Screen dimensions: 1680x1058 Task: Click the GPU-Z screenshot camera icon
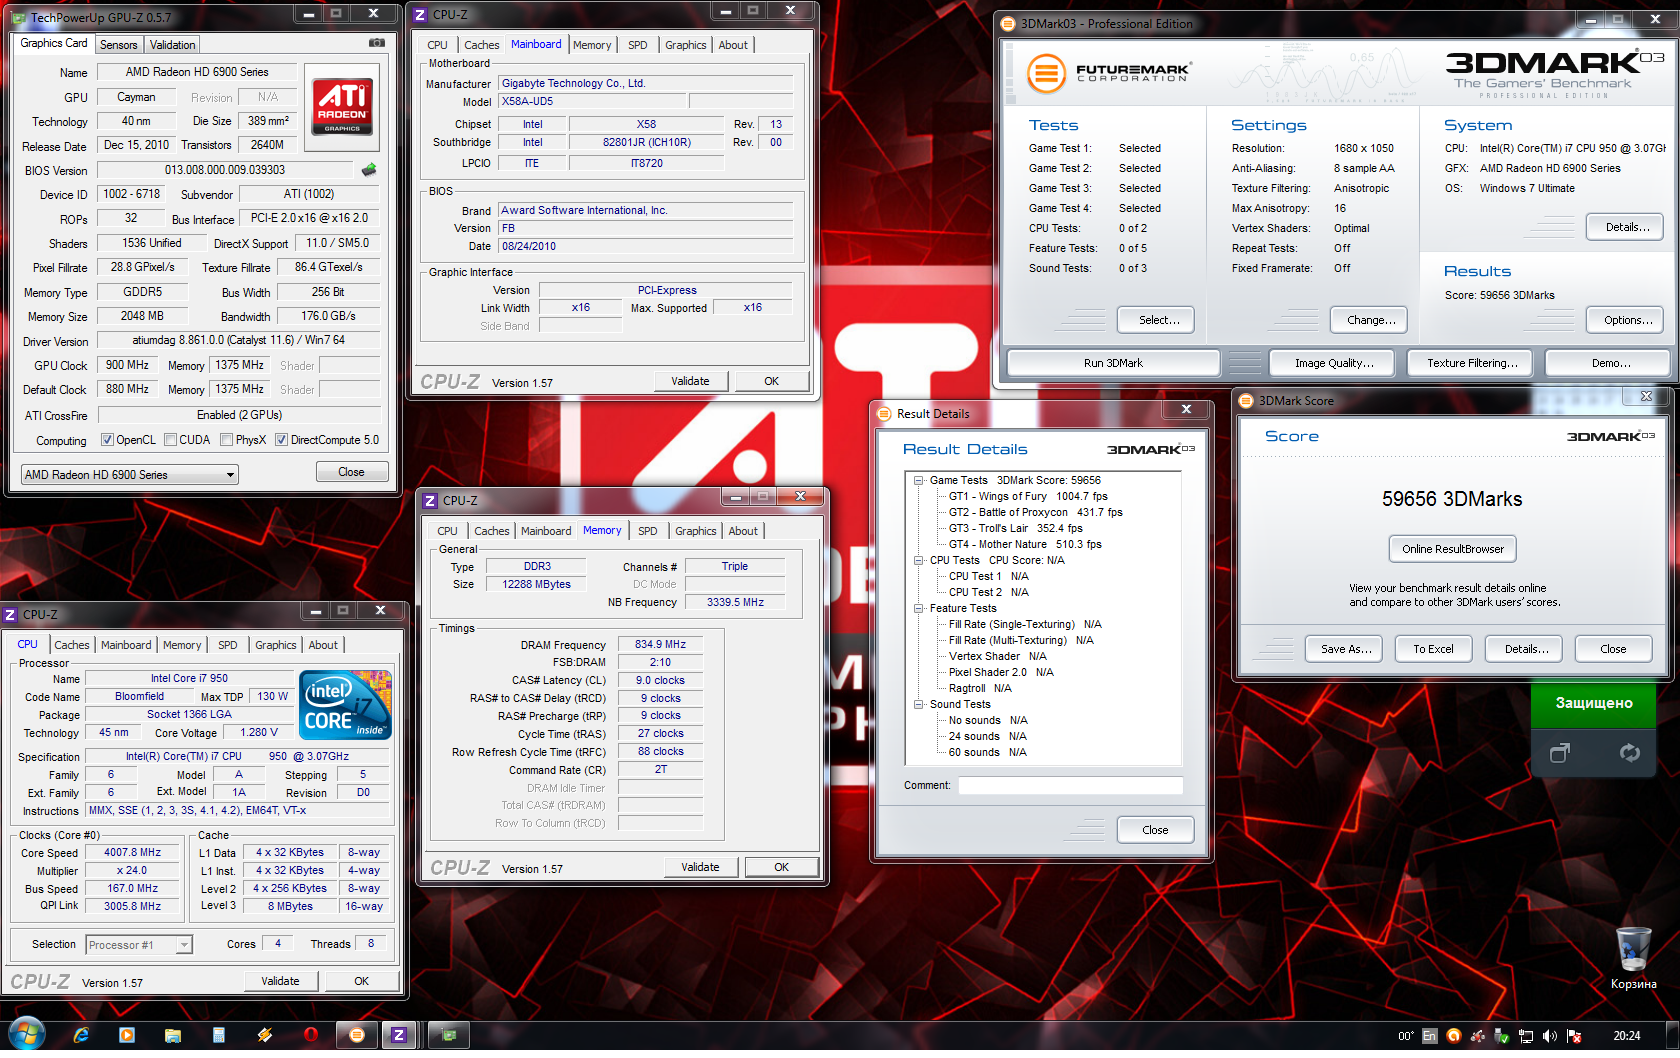click(x=376, y=43)
